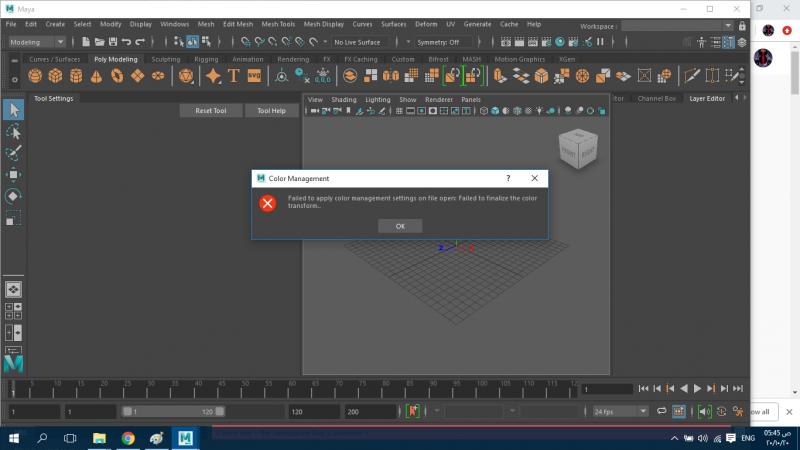Switch to the Sculpting shelf tab

click(x=166, y=59)
